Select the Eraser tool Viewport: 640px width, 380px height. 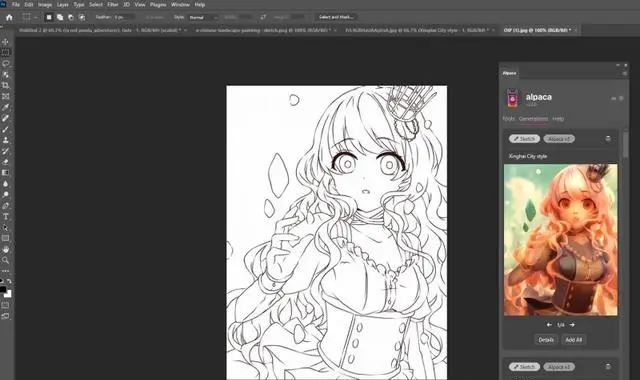click(x=5, y=162)
